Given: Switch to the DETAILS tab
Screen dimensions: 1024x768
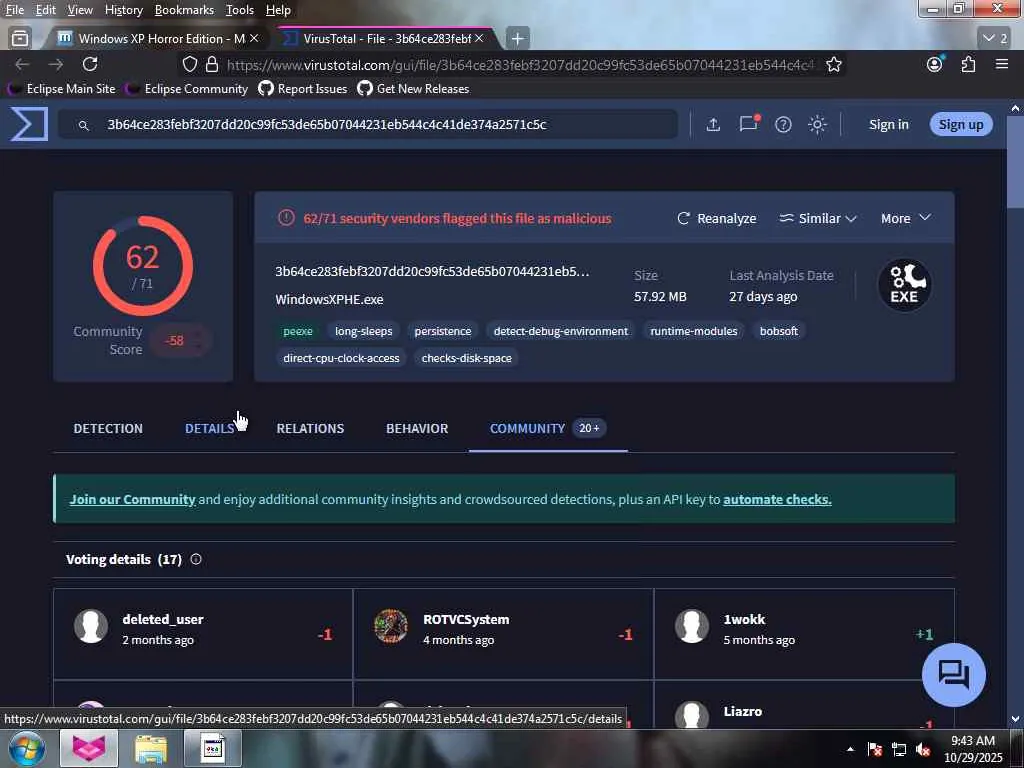Looking at the screenshot, I should (x=209, y=428).
